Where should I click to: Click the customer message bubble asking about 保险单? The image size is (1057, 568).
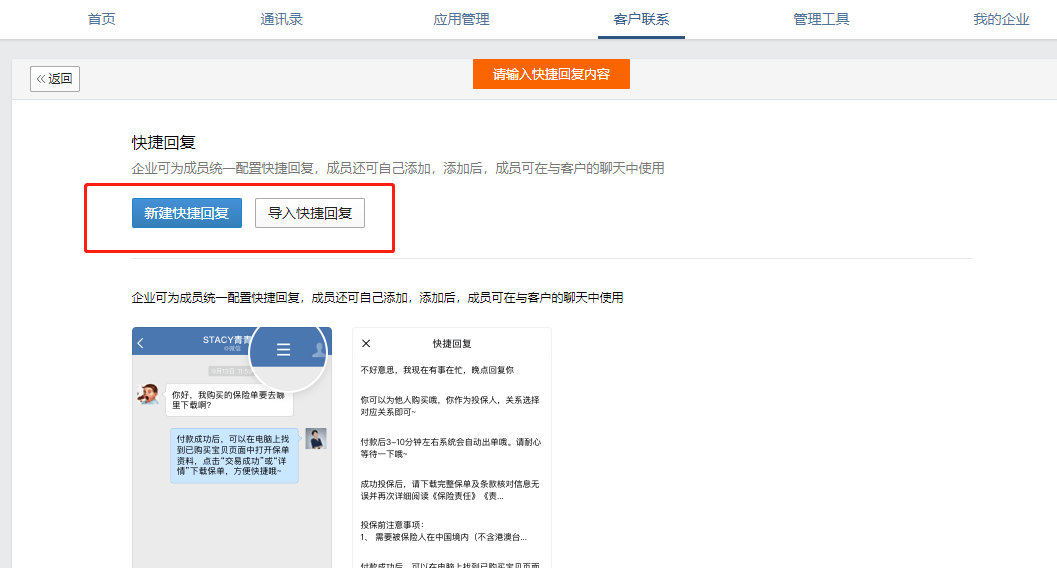click(229, 400)
